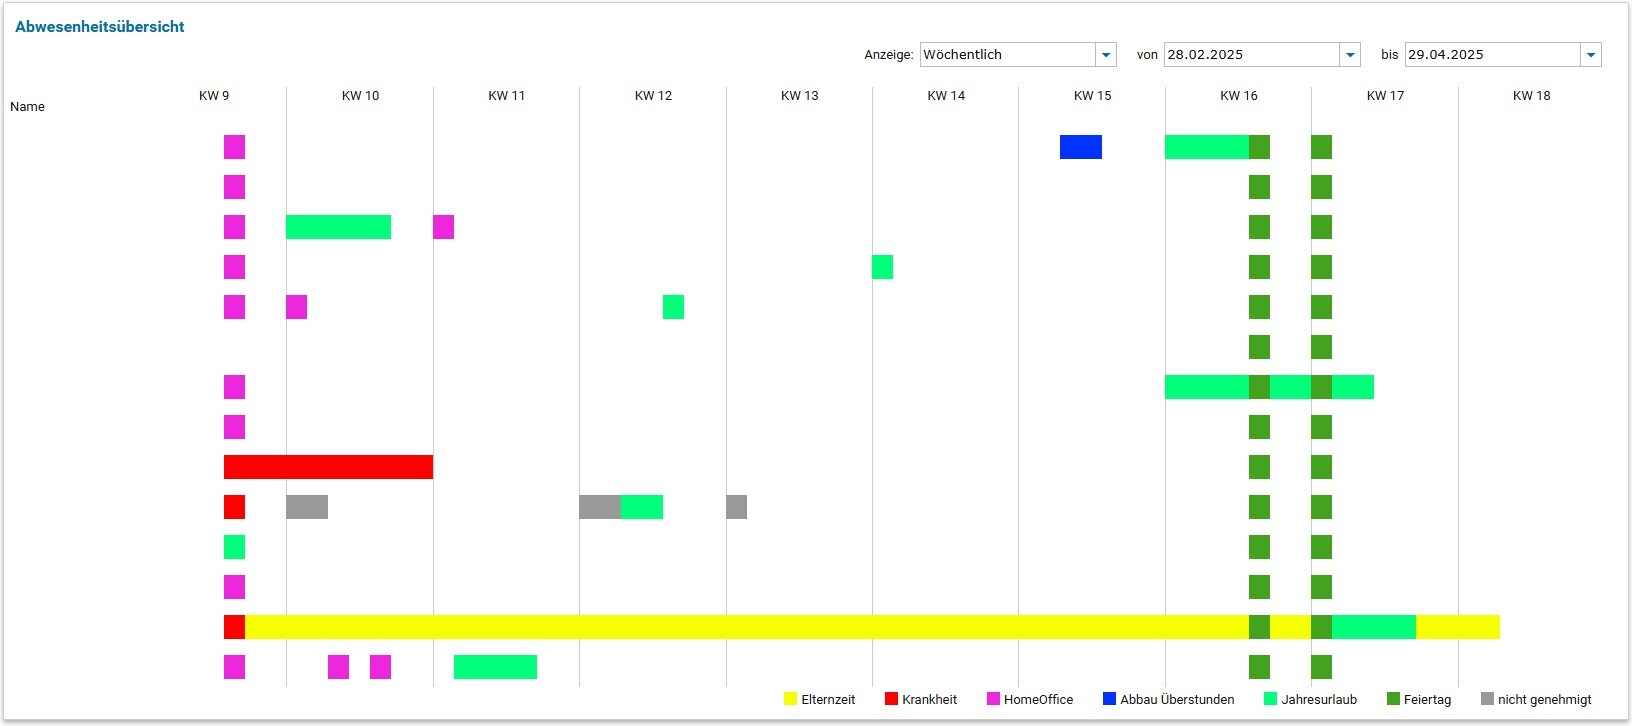Click the 'von' date field 28.02.2025
Viewport: 1632px width, 726px height.
[x=1251, y=55]
